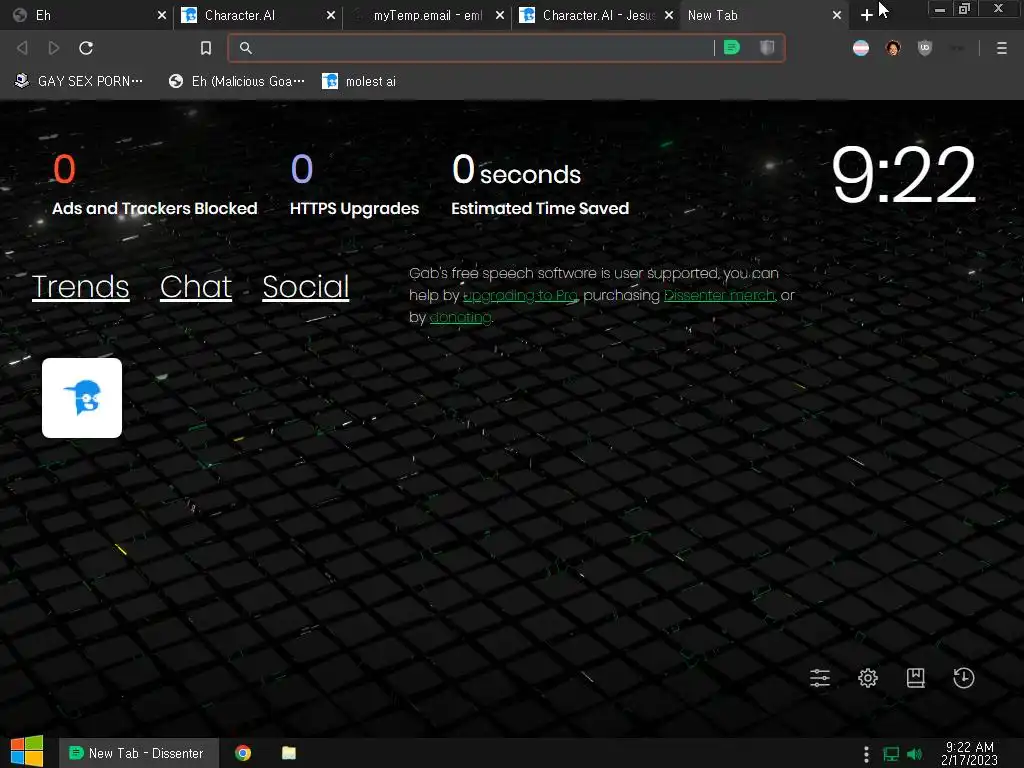Image resolution: width=1024 pixels, height=768 pixels.
Task: Open the Character.AI shortcut tile
Action: pyautogui.click(x=82, y=398)
